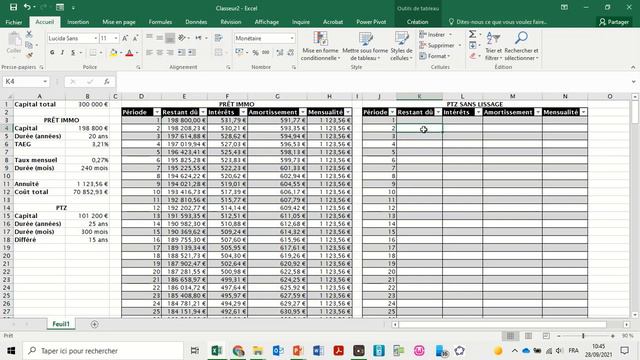Apply the yellow fill color
This screenshot has width=640, height=360.
click(x=113, y=53)
